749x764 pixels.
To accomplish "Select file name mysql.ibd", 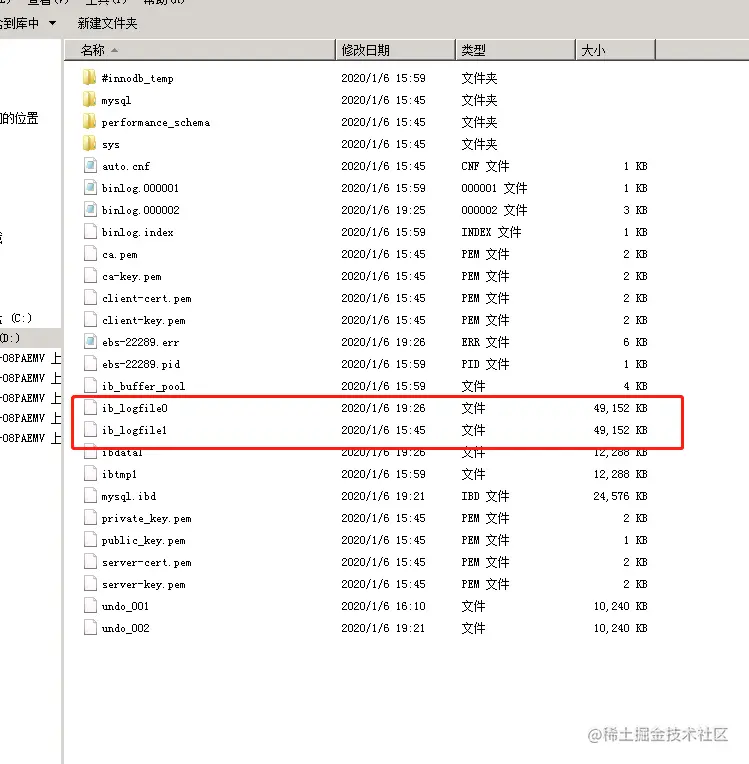I will pyautogui.click(x=129, y=497).
